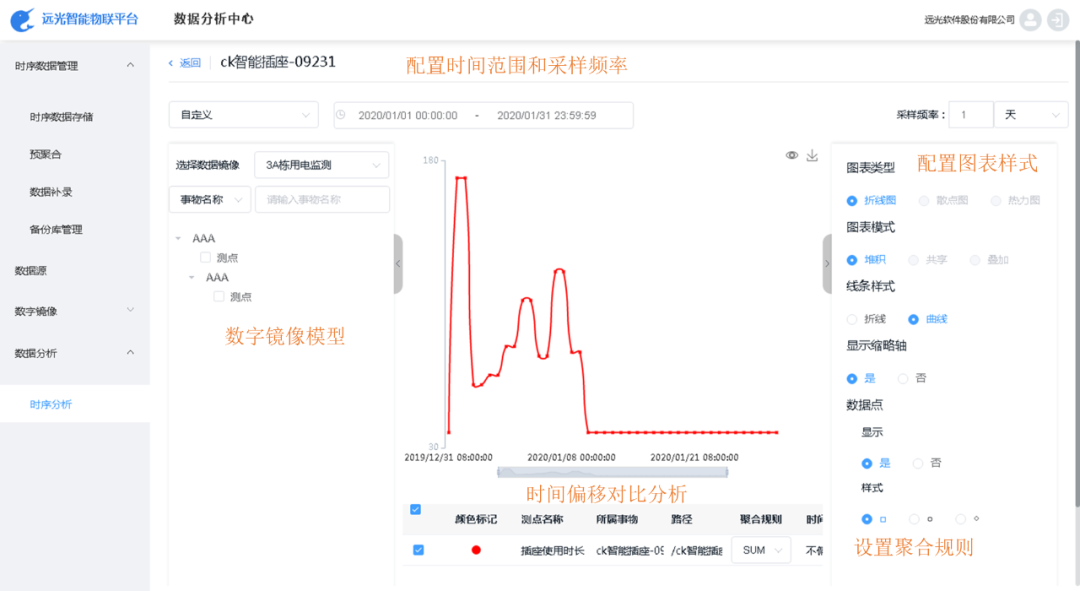Uncheck the 插座使用时长 row checkbox
The width and height of the screenshot is (1080, 591).
419,551
